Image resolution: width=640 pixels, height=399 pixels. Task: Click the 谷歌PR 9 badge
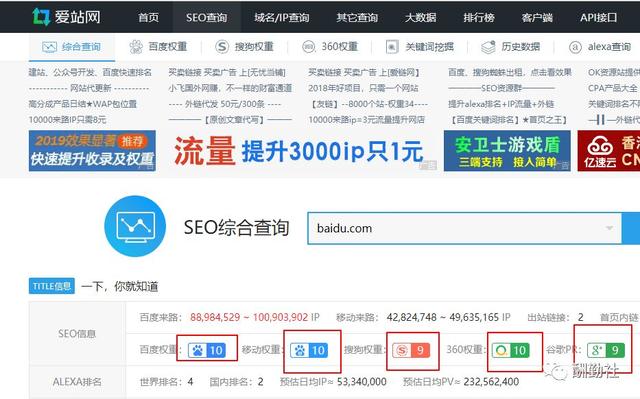[606, 350]
